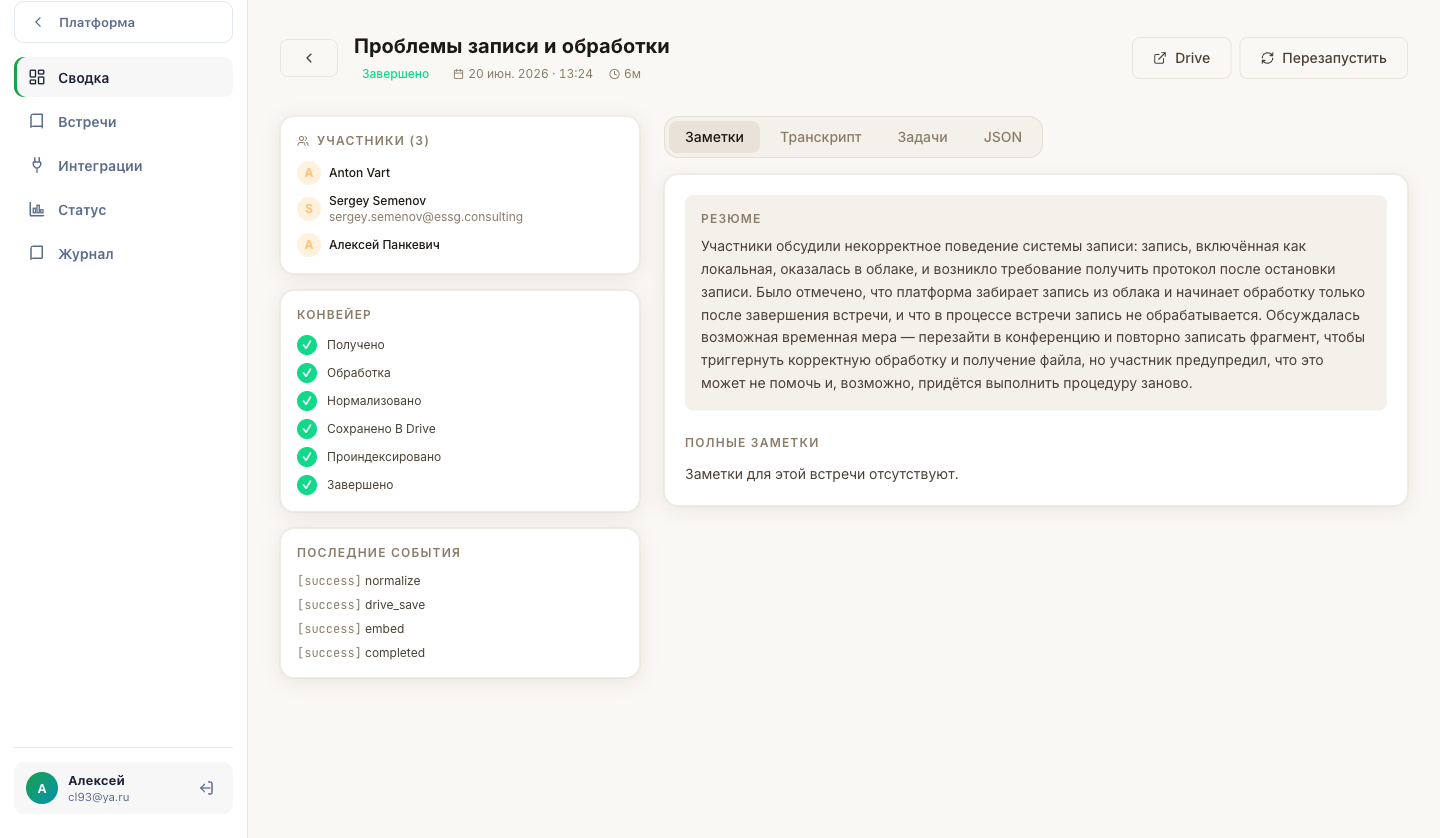Click the Встречи sidebar icon
Image resolution: width=1440 pixels, height=838 pixels.
[x=37, y=121]
